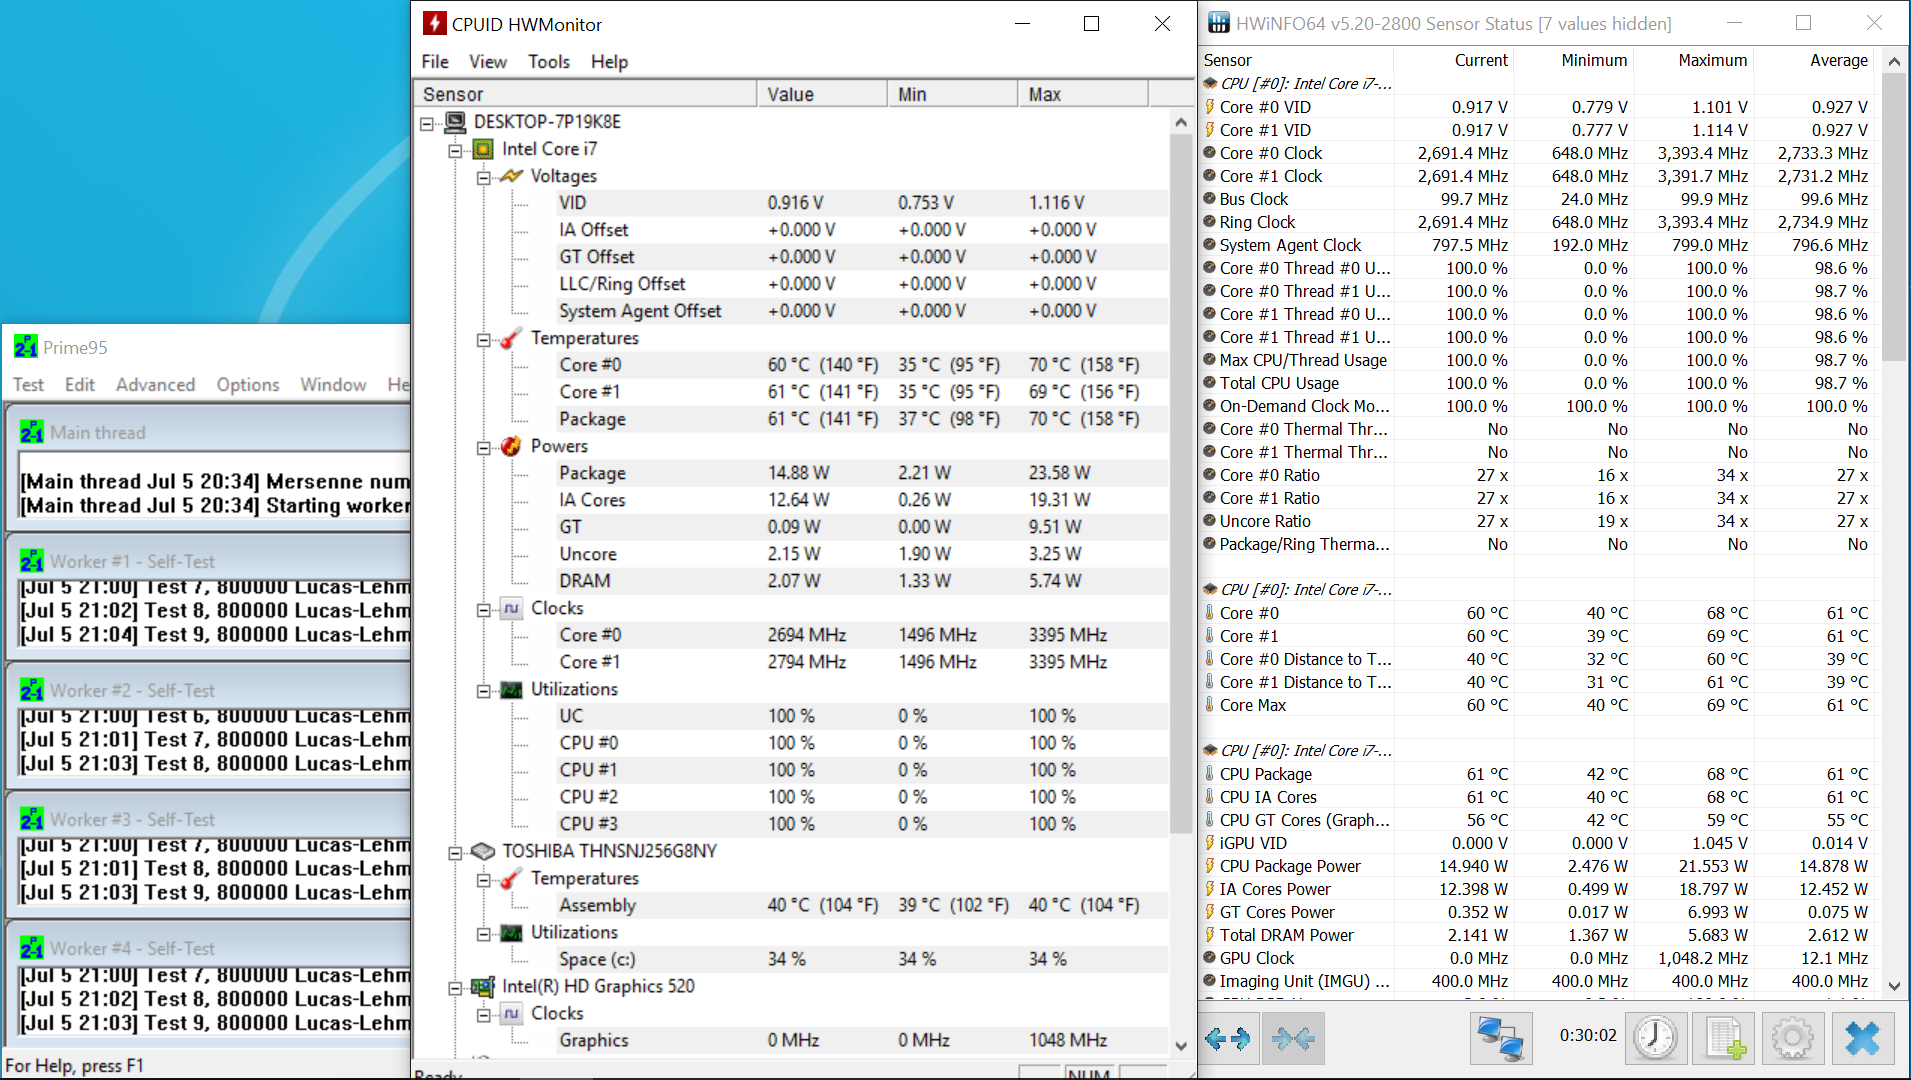
Task: Open Prime95 Options menu
Action: pyautogui.click(x=248, y=385)
